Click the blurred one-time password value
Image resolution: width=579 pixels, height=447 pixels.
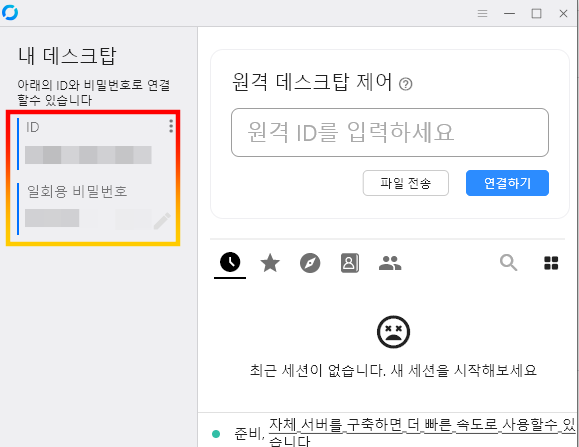tap(88, 218)
